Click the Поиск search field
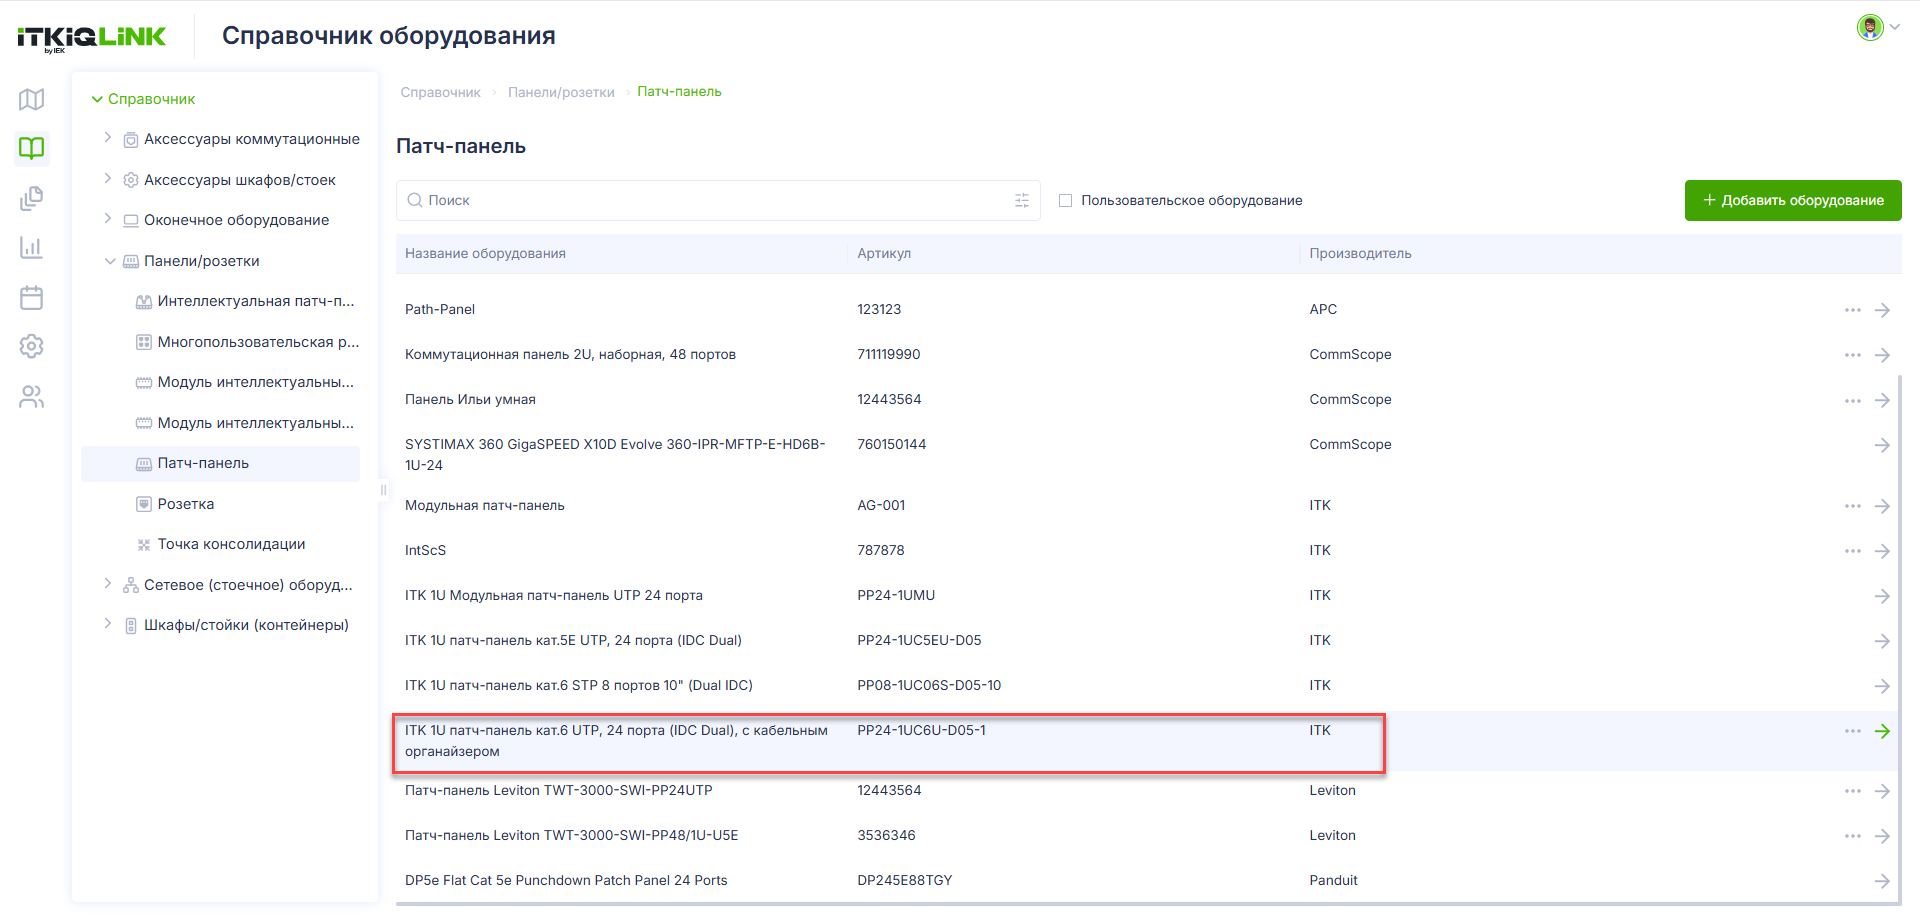Viewport: 1920px width, 920px height. pos(718,200)
